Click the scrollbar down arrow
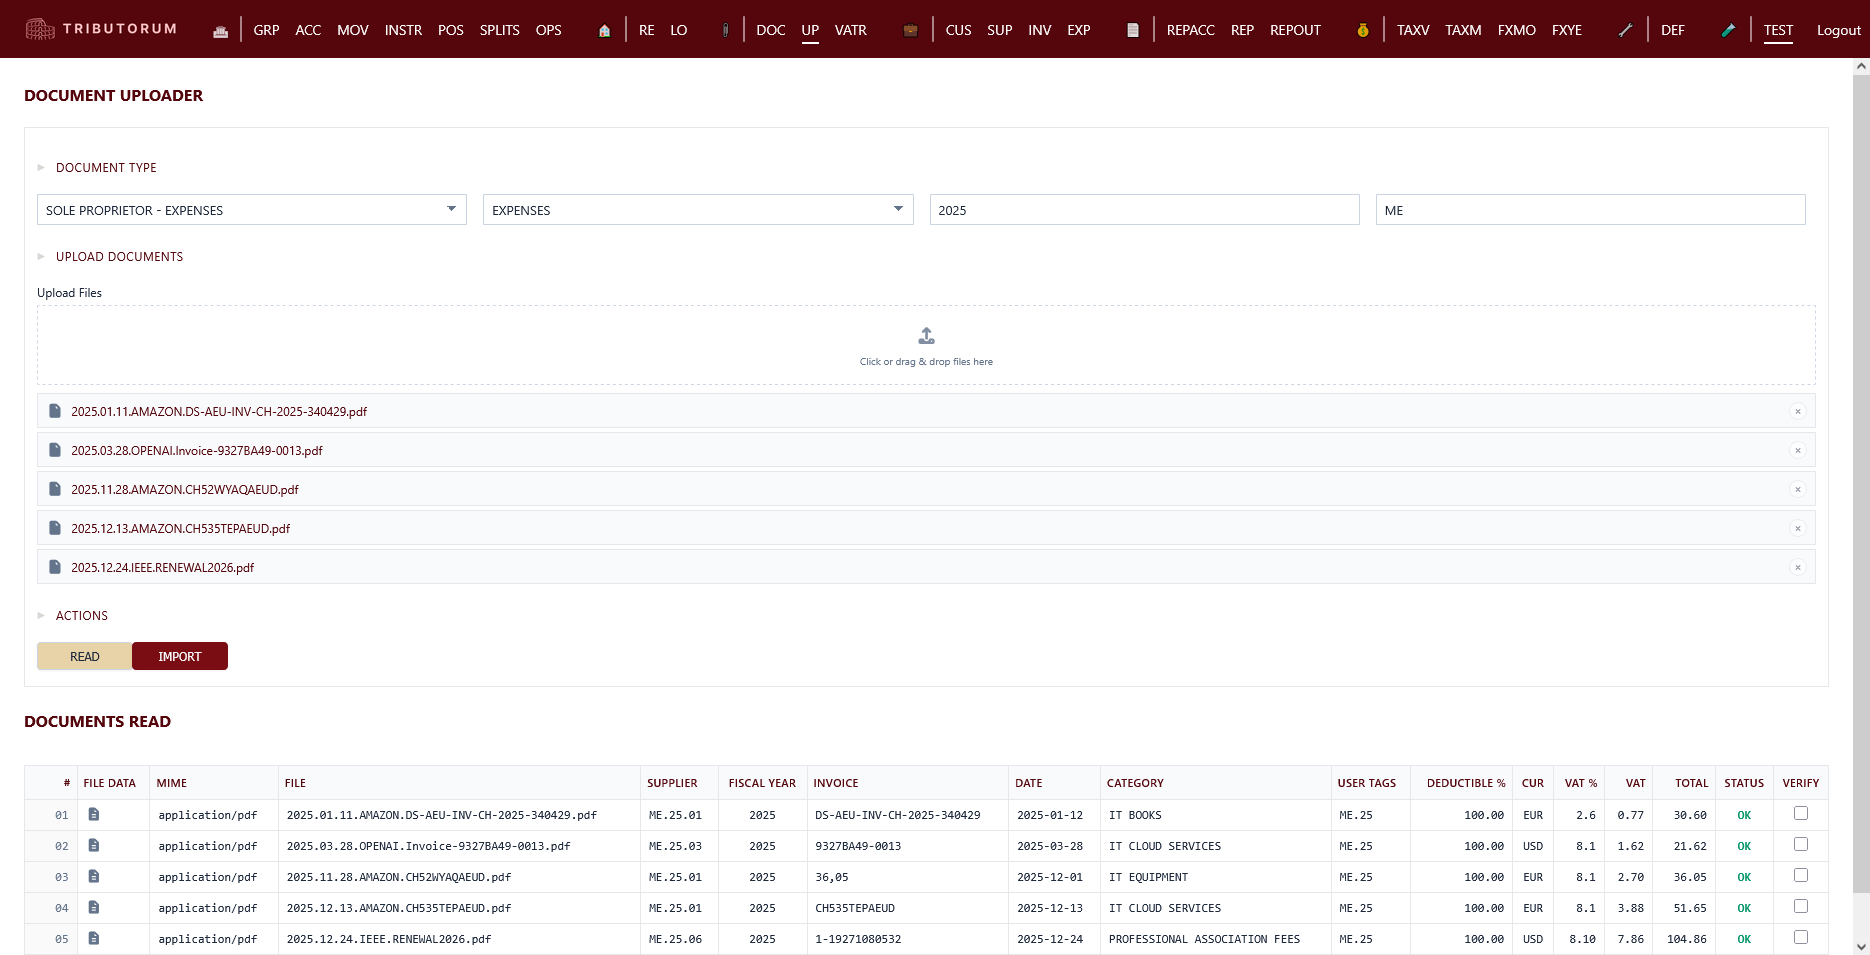1870x955 pixels. 1861,946
